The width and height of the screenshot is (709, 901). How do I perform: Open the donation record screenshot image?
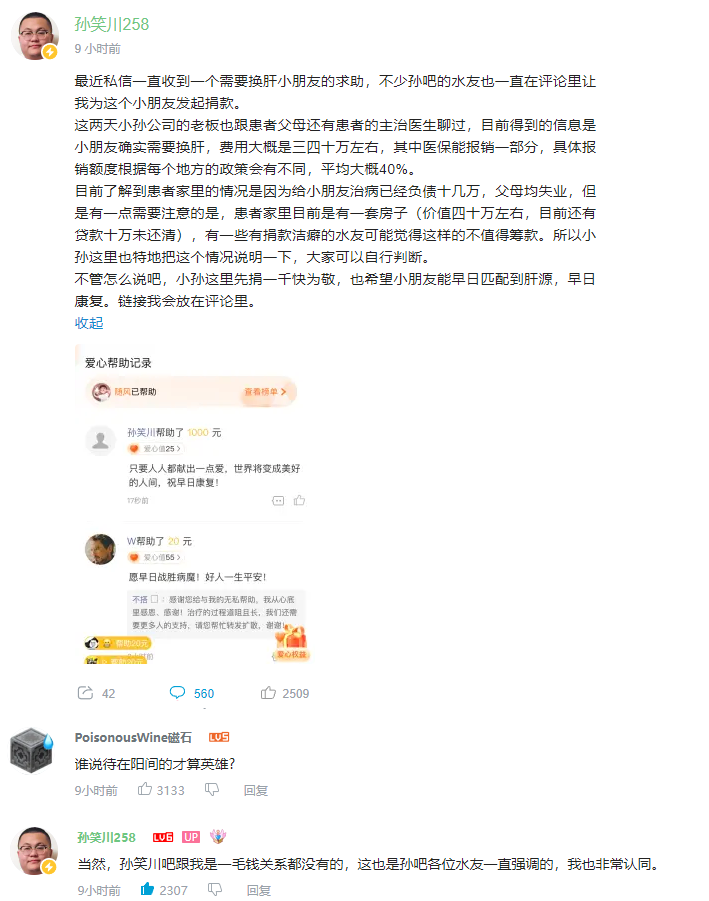(x=192, y=504)
